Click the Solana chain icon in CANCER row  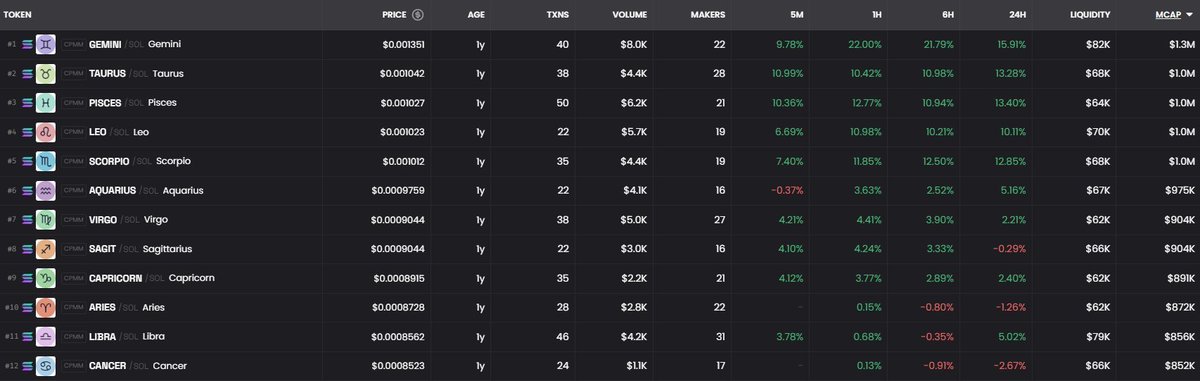27,366
